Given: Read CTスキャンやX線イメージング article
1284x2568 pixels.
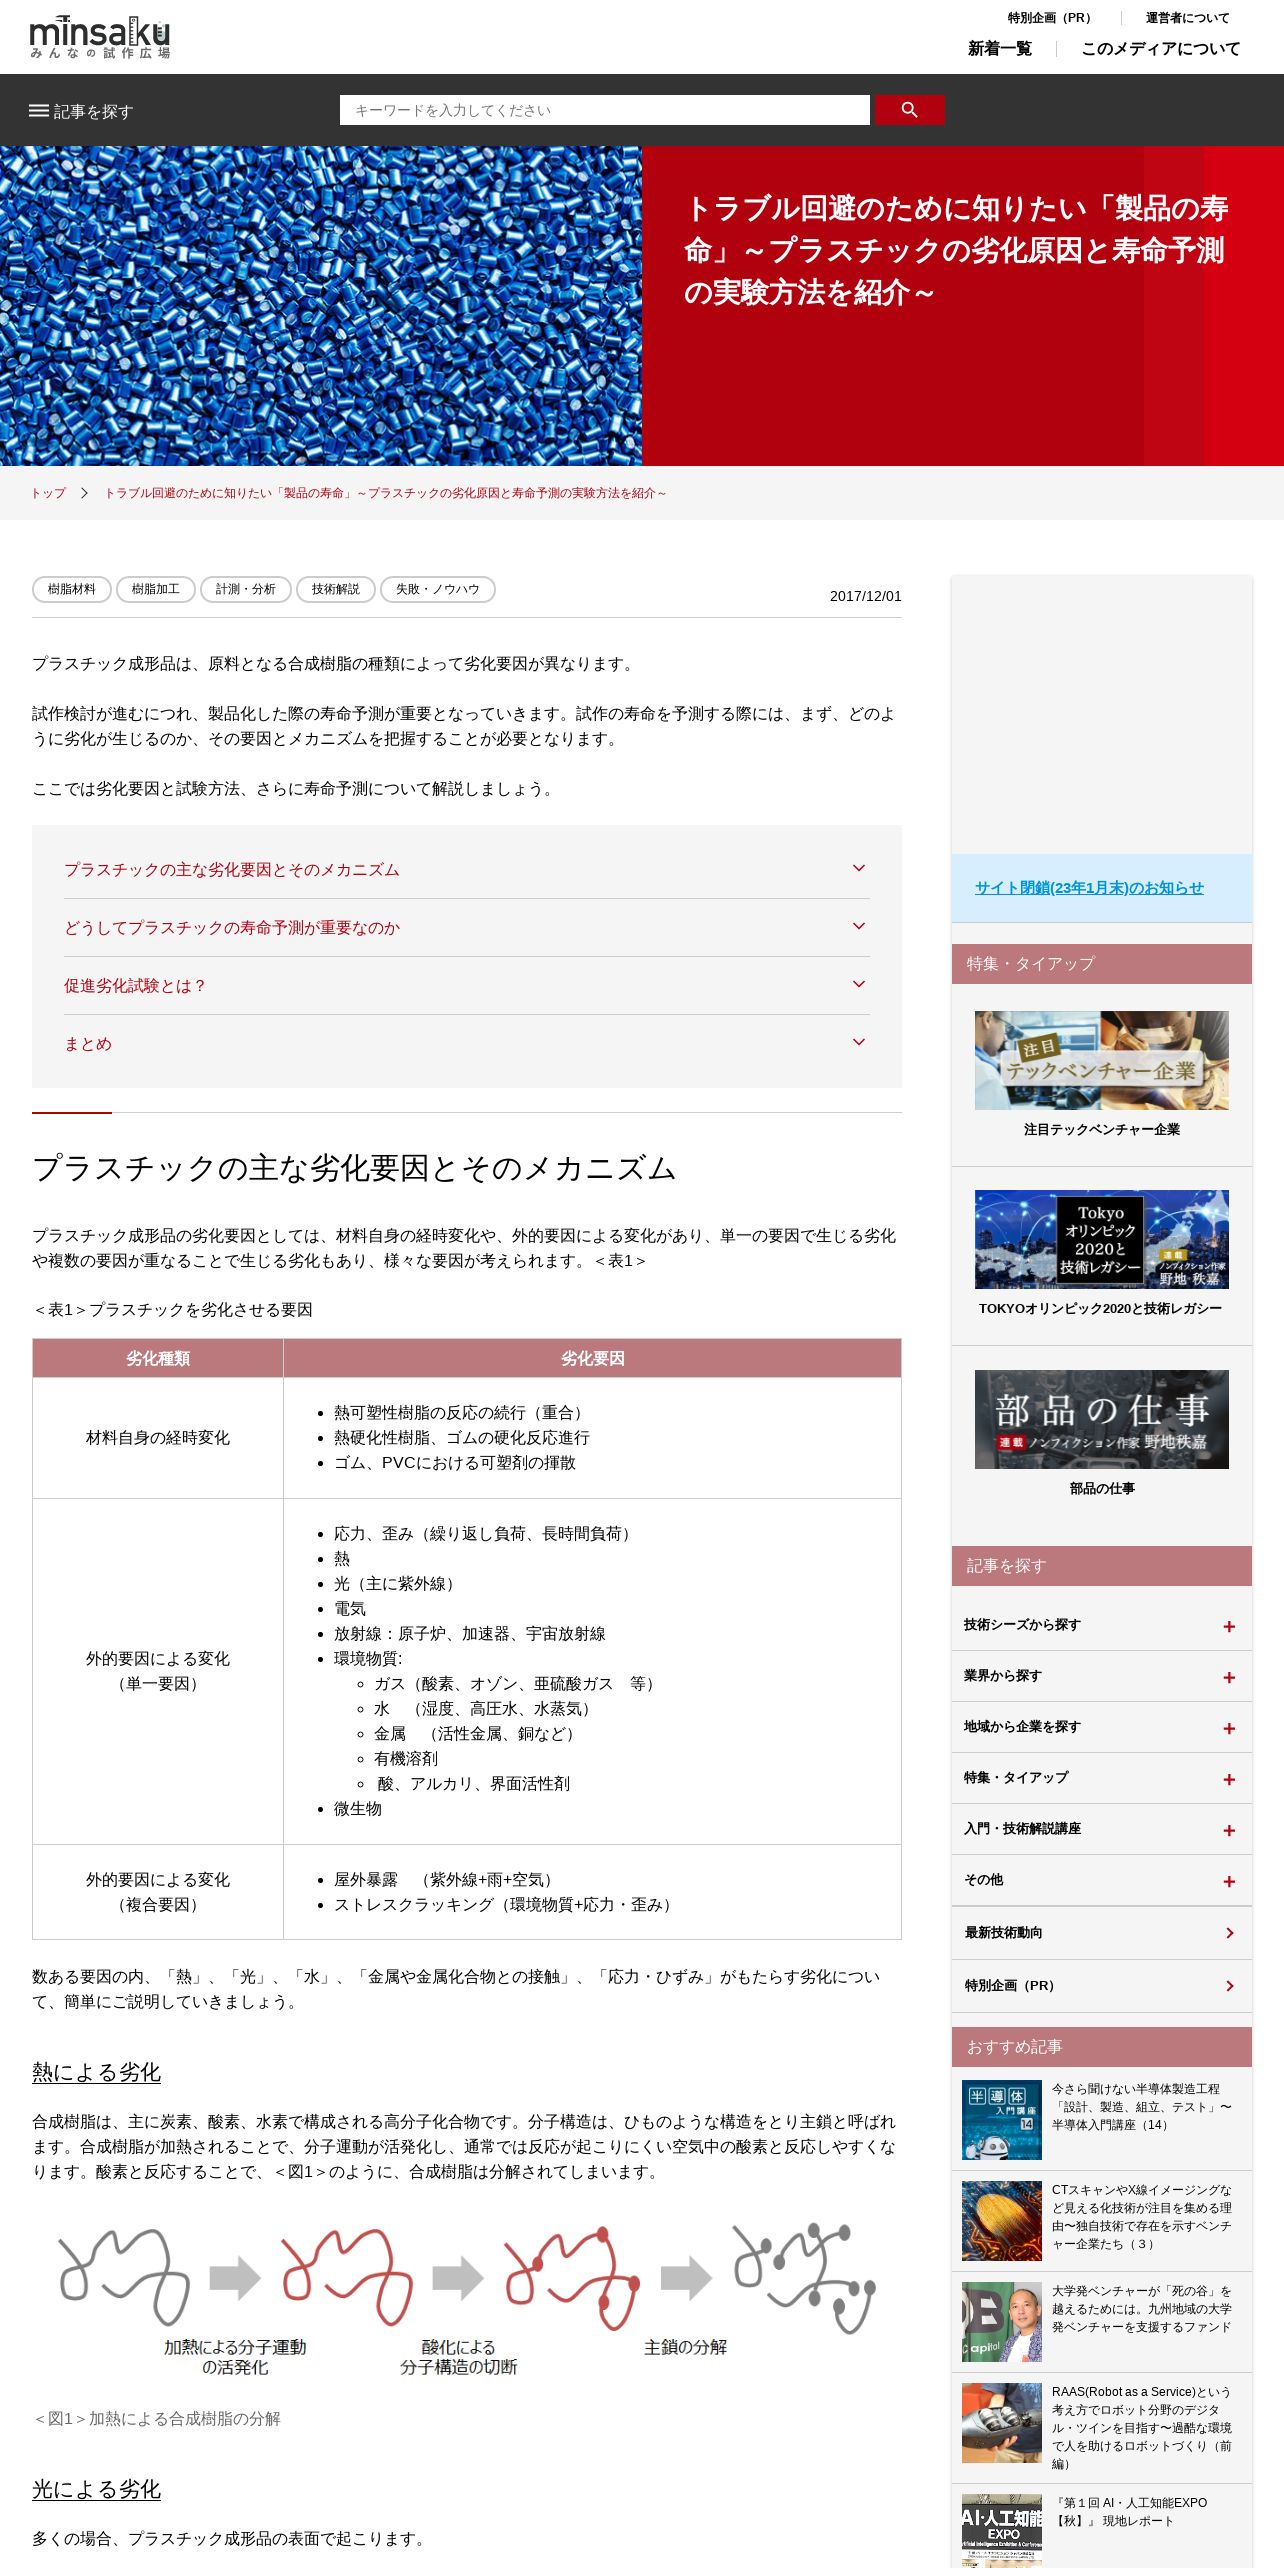Looking at the screenshot, I should point(1142,2217).
